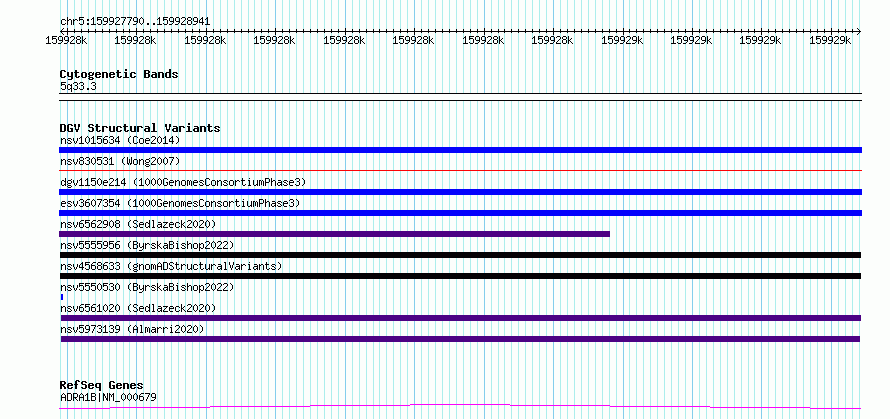Viewport: 890px width, 419px height.
Task: Select the purple bar under nsv6562908
Action: pos(334,234)
